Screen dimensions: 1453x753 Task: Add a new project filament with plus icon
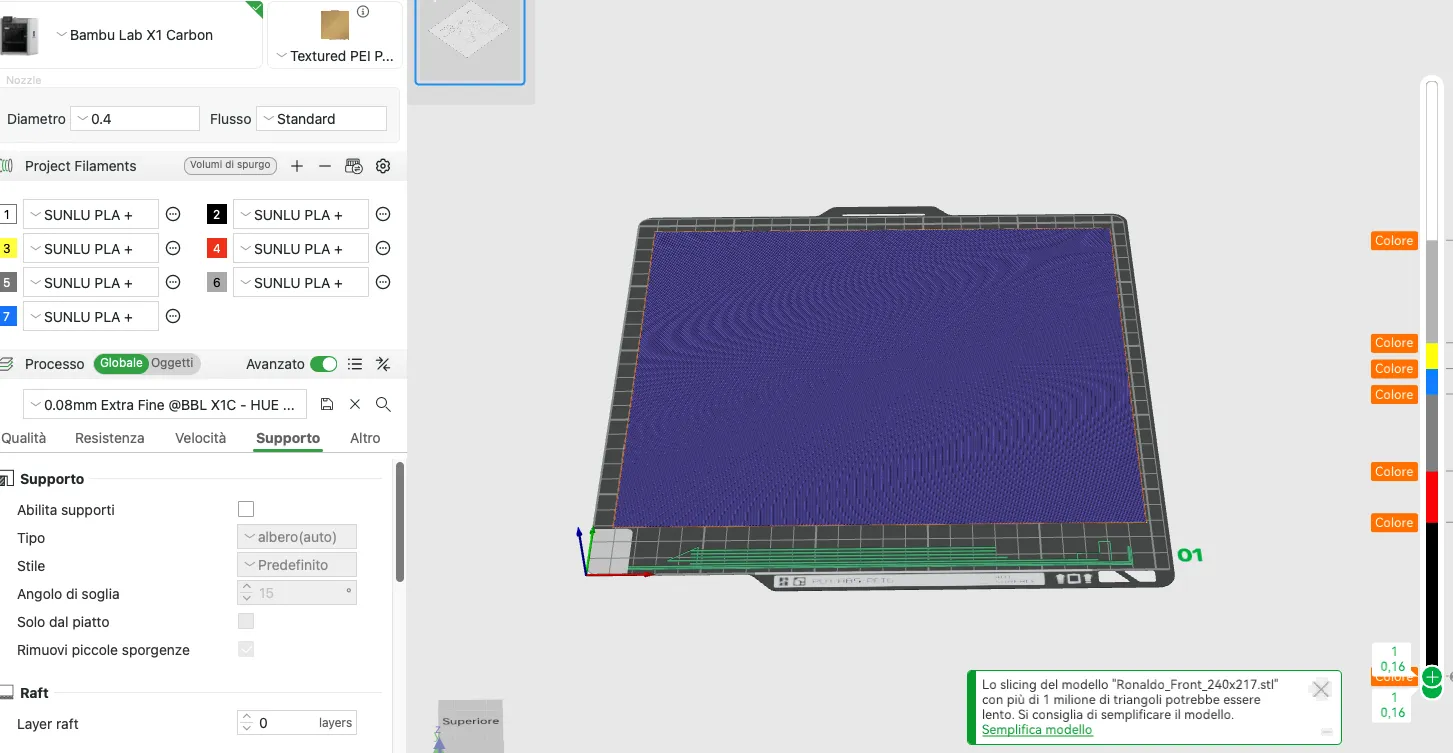point(297,166)
